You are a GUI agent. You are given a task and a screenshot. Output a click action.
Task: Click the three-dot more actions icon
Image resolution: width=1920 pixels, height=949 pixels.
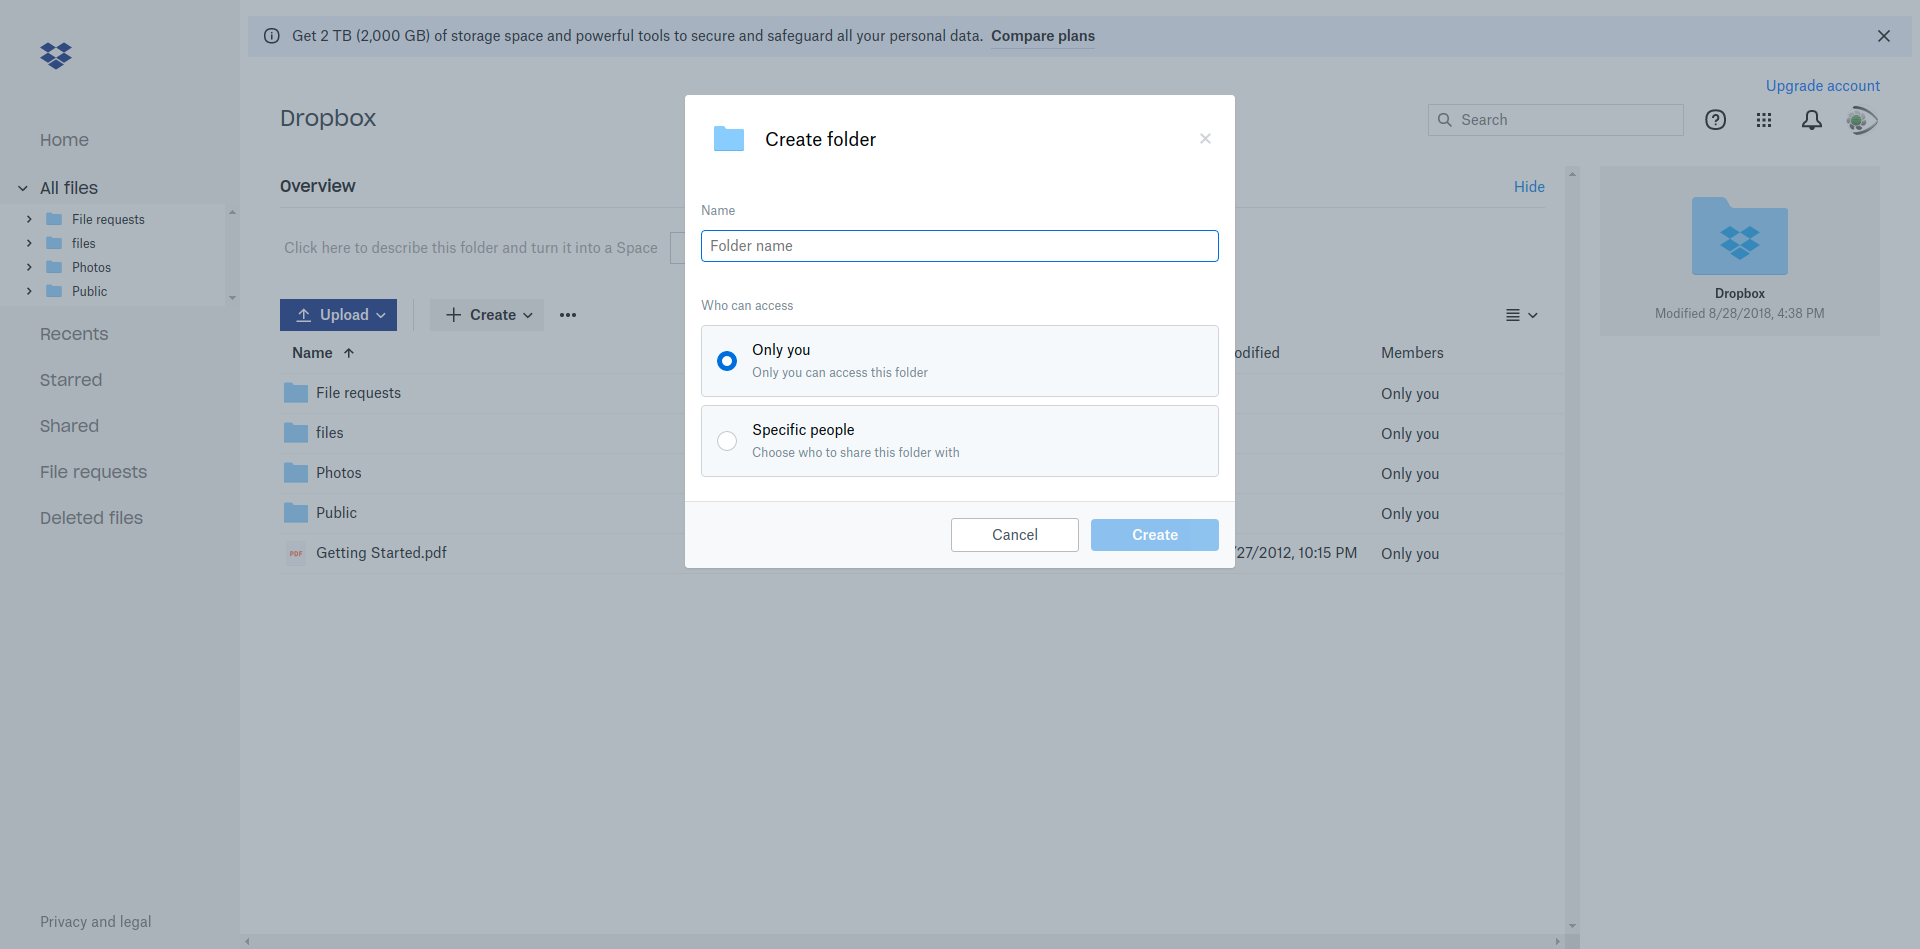pyautogui.click(x=568, y=315)
